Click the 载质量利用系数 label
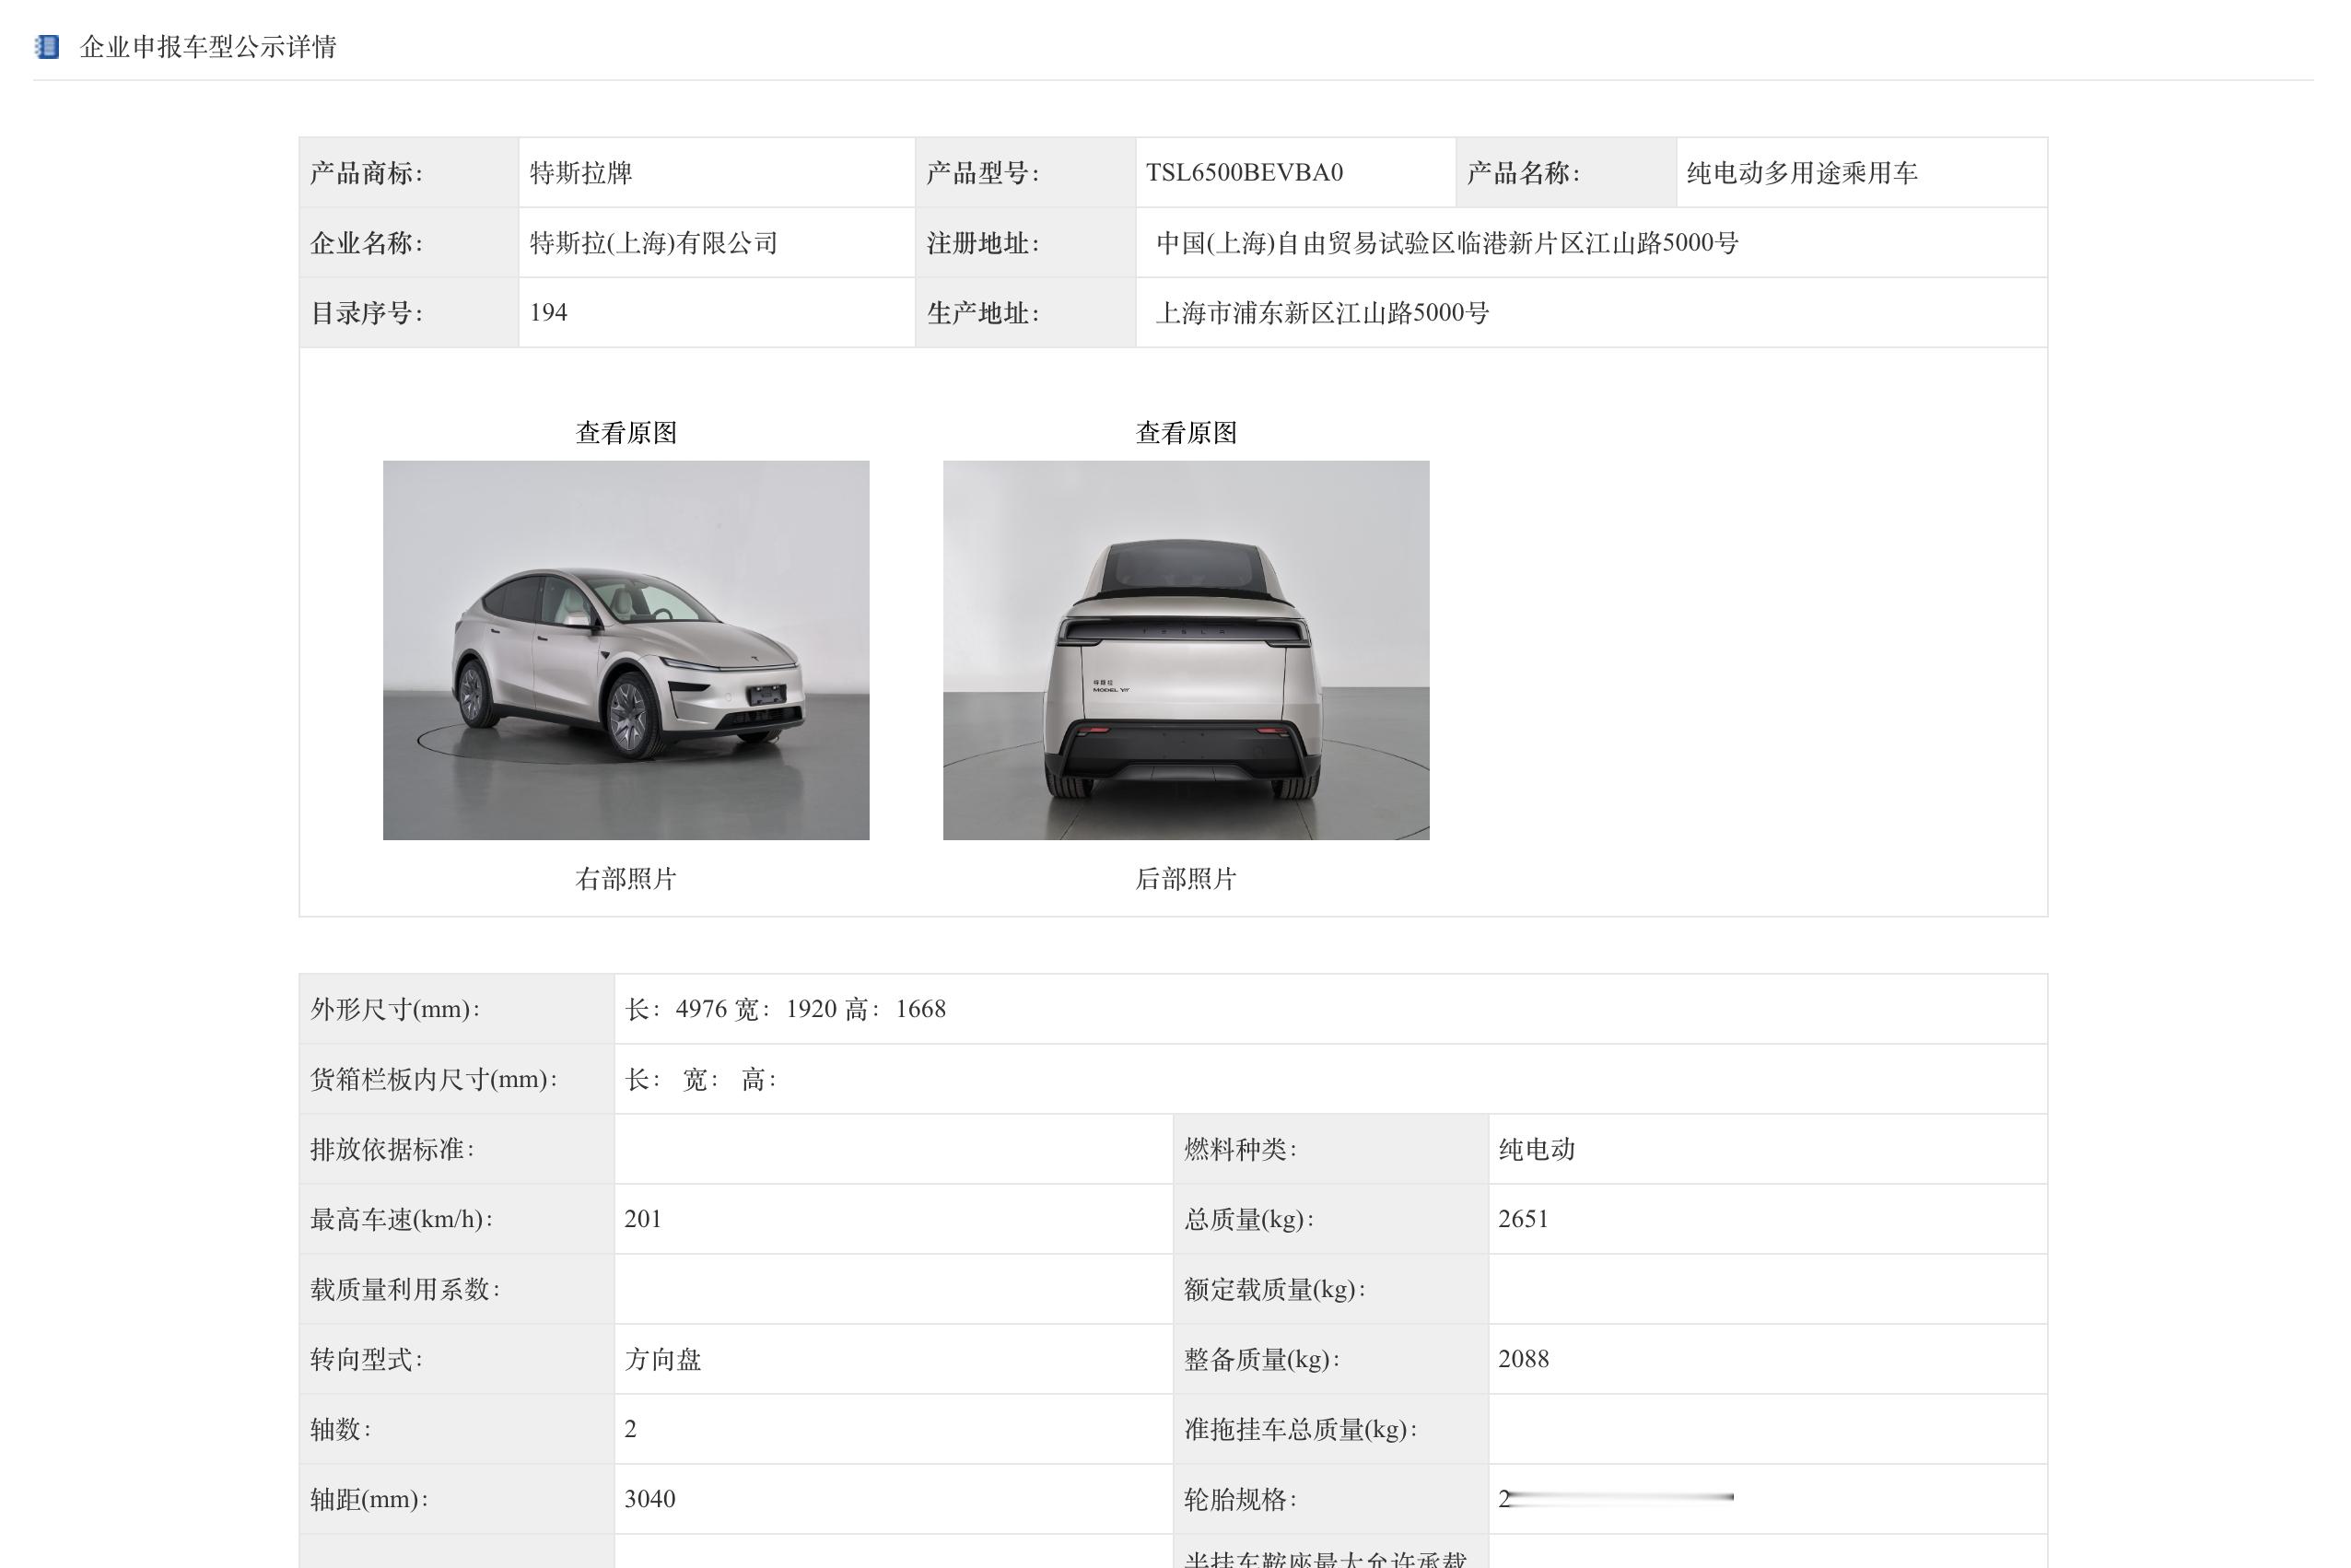This screenshot has height=1568, width=2351. click(405, 1289)
